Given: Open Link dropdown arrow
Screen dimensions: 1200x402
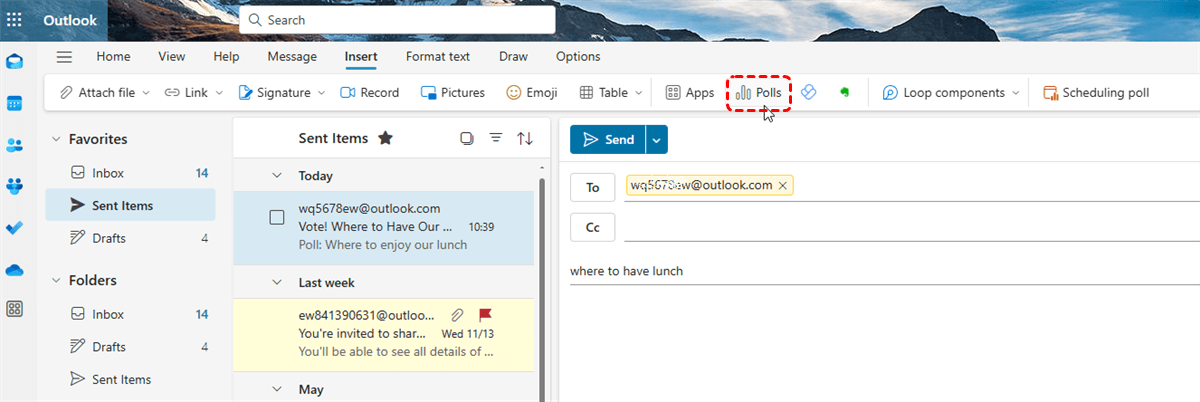Looking at the screenshot, I should [x=218, y=93].
